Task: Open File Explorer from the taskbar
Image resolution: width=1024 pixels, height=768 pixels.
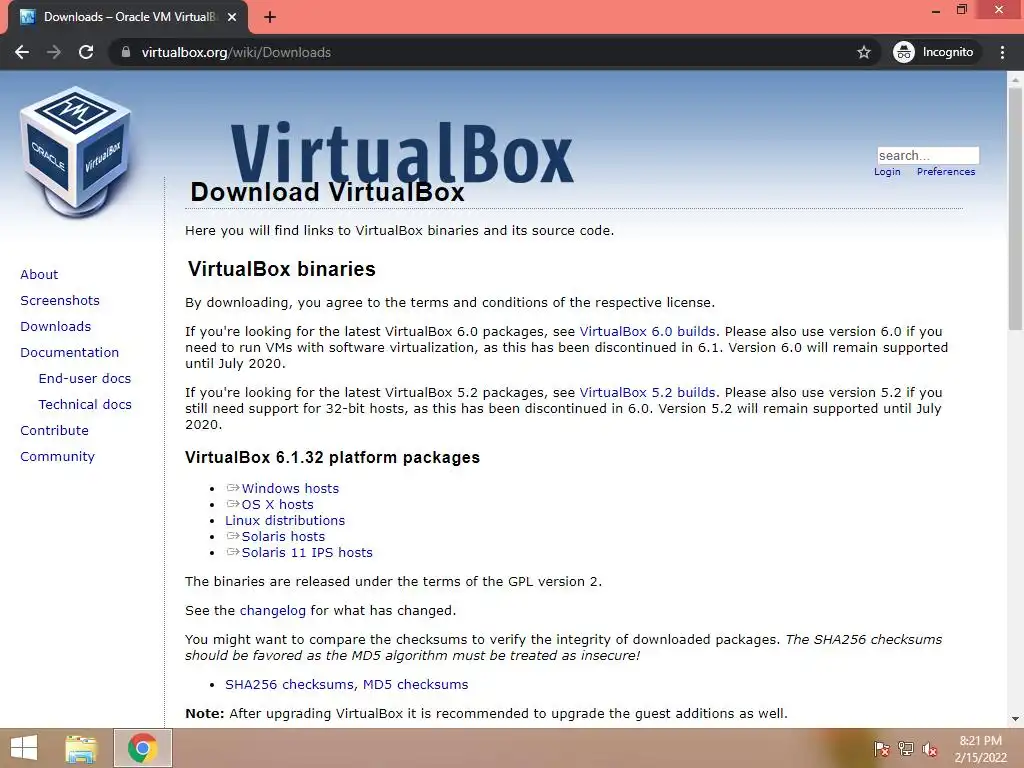Action: (x=81, y=748)
